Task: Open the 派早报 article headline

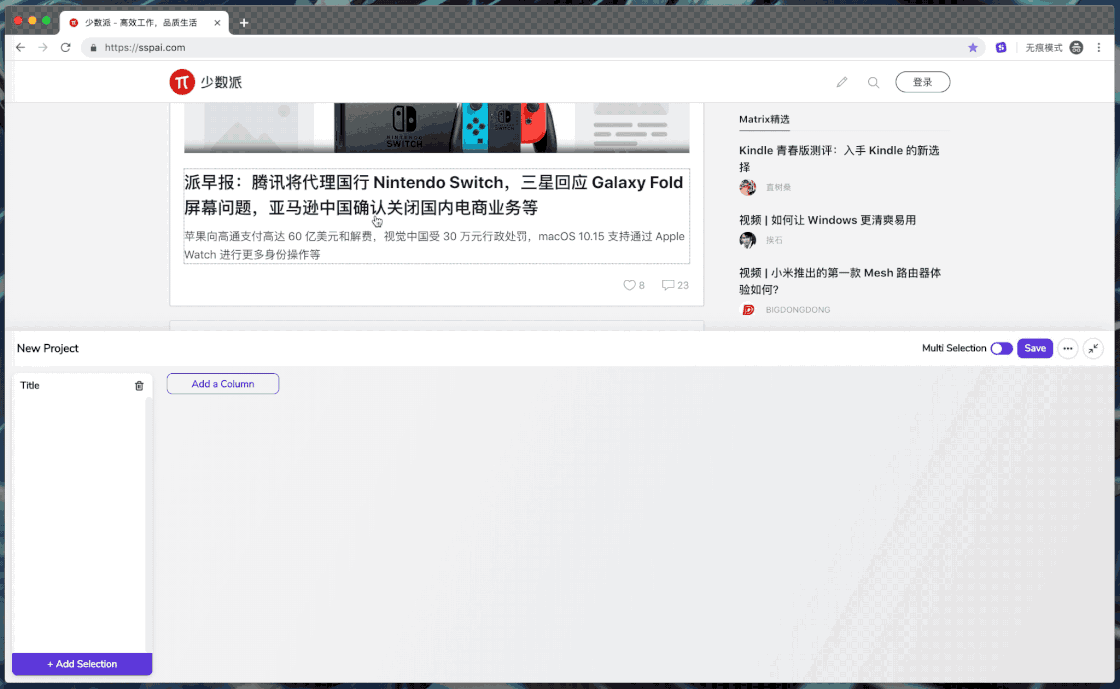Action: pyautogui.click(x=434, y=195)
